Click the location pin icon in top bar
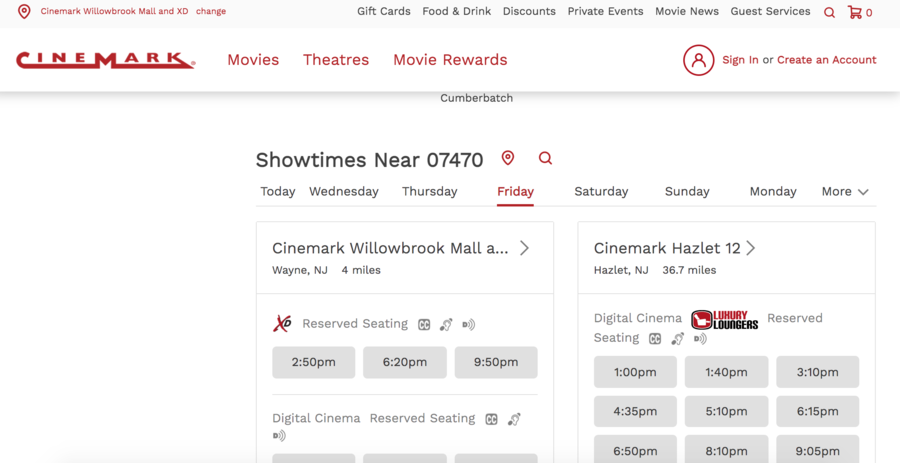The width and height of the screenshot is (900, 463). tap(24, 11)
